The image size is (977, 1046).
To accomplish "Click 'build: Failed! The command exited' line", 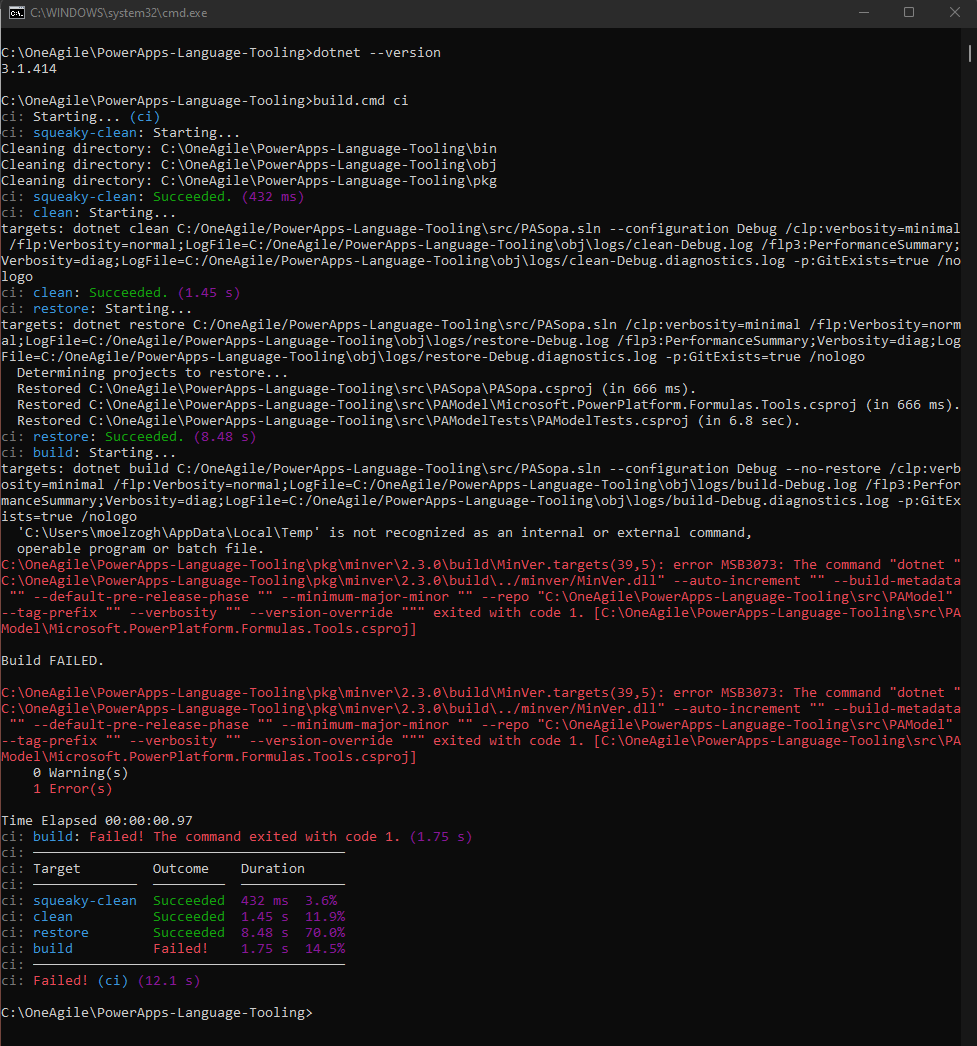I will (x=236, y=837).
